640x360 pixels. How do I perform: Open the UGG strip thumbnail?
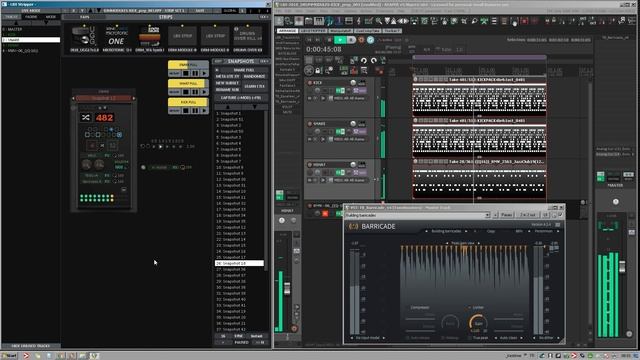click(x=84, y=36)
